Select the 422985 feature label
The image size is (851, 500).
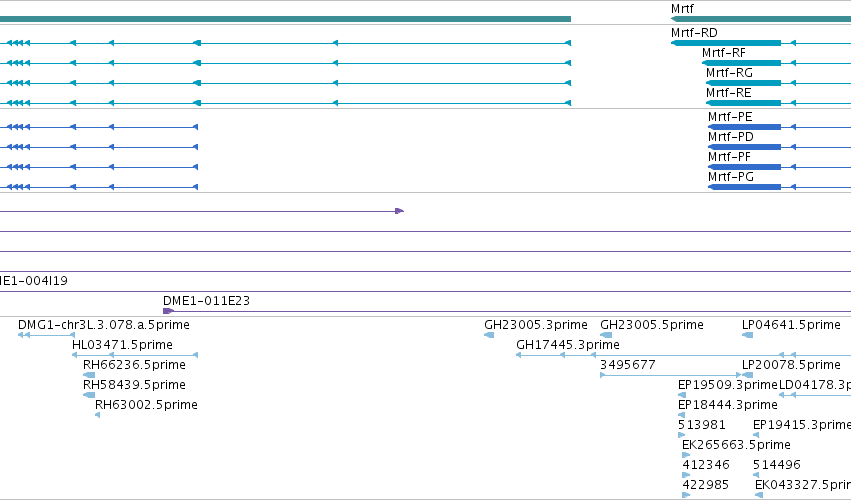click(x=706, y=485)
